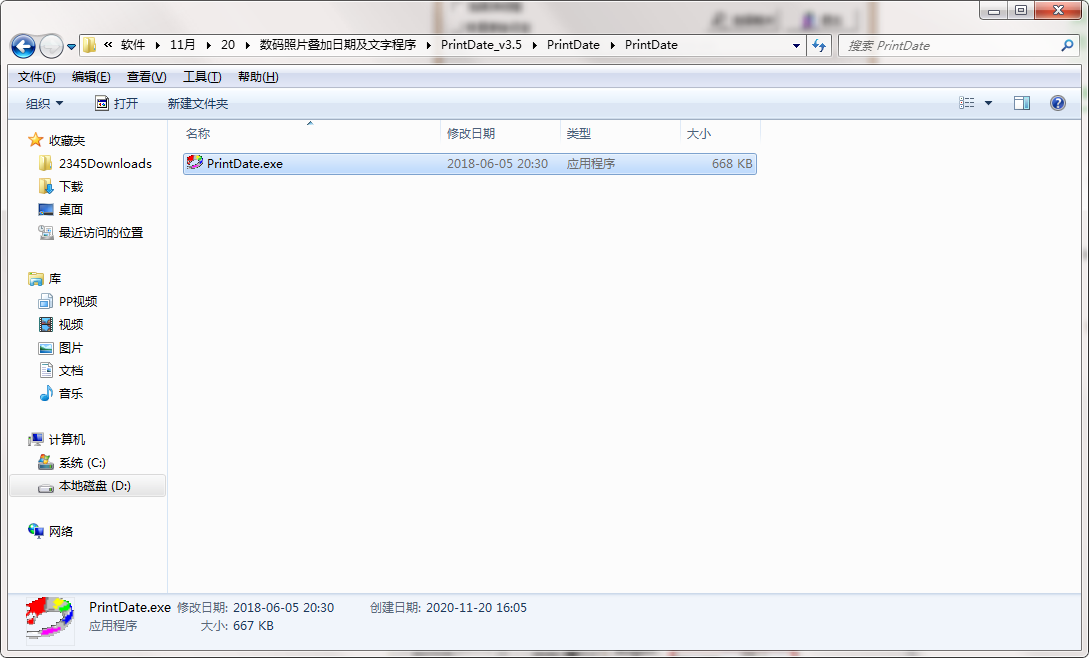Click the 668 KB size cell

(x=732, y=164)
